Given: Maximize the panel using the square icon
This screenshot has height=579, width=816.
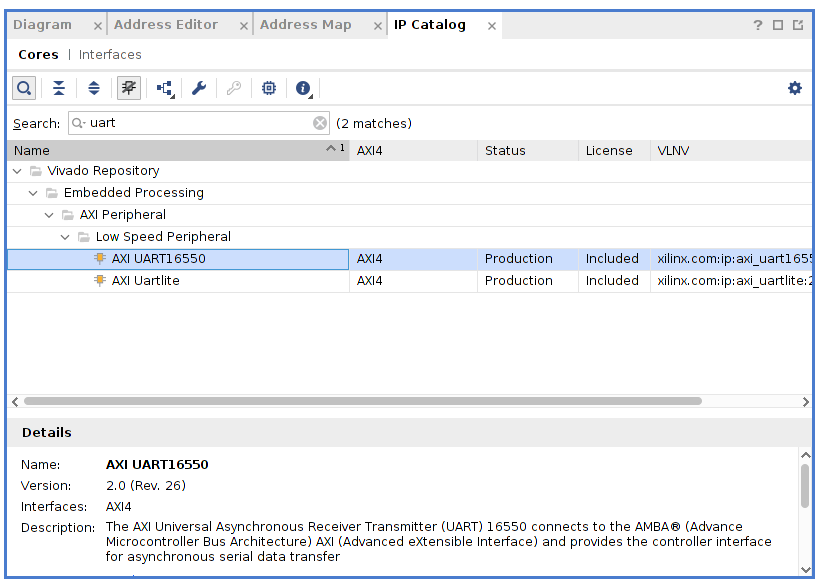Looking at the screenshot, I should [778, 25].
